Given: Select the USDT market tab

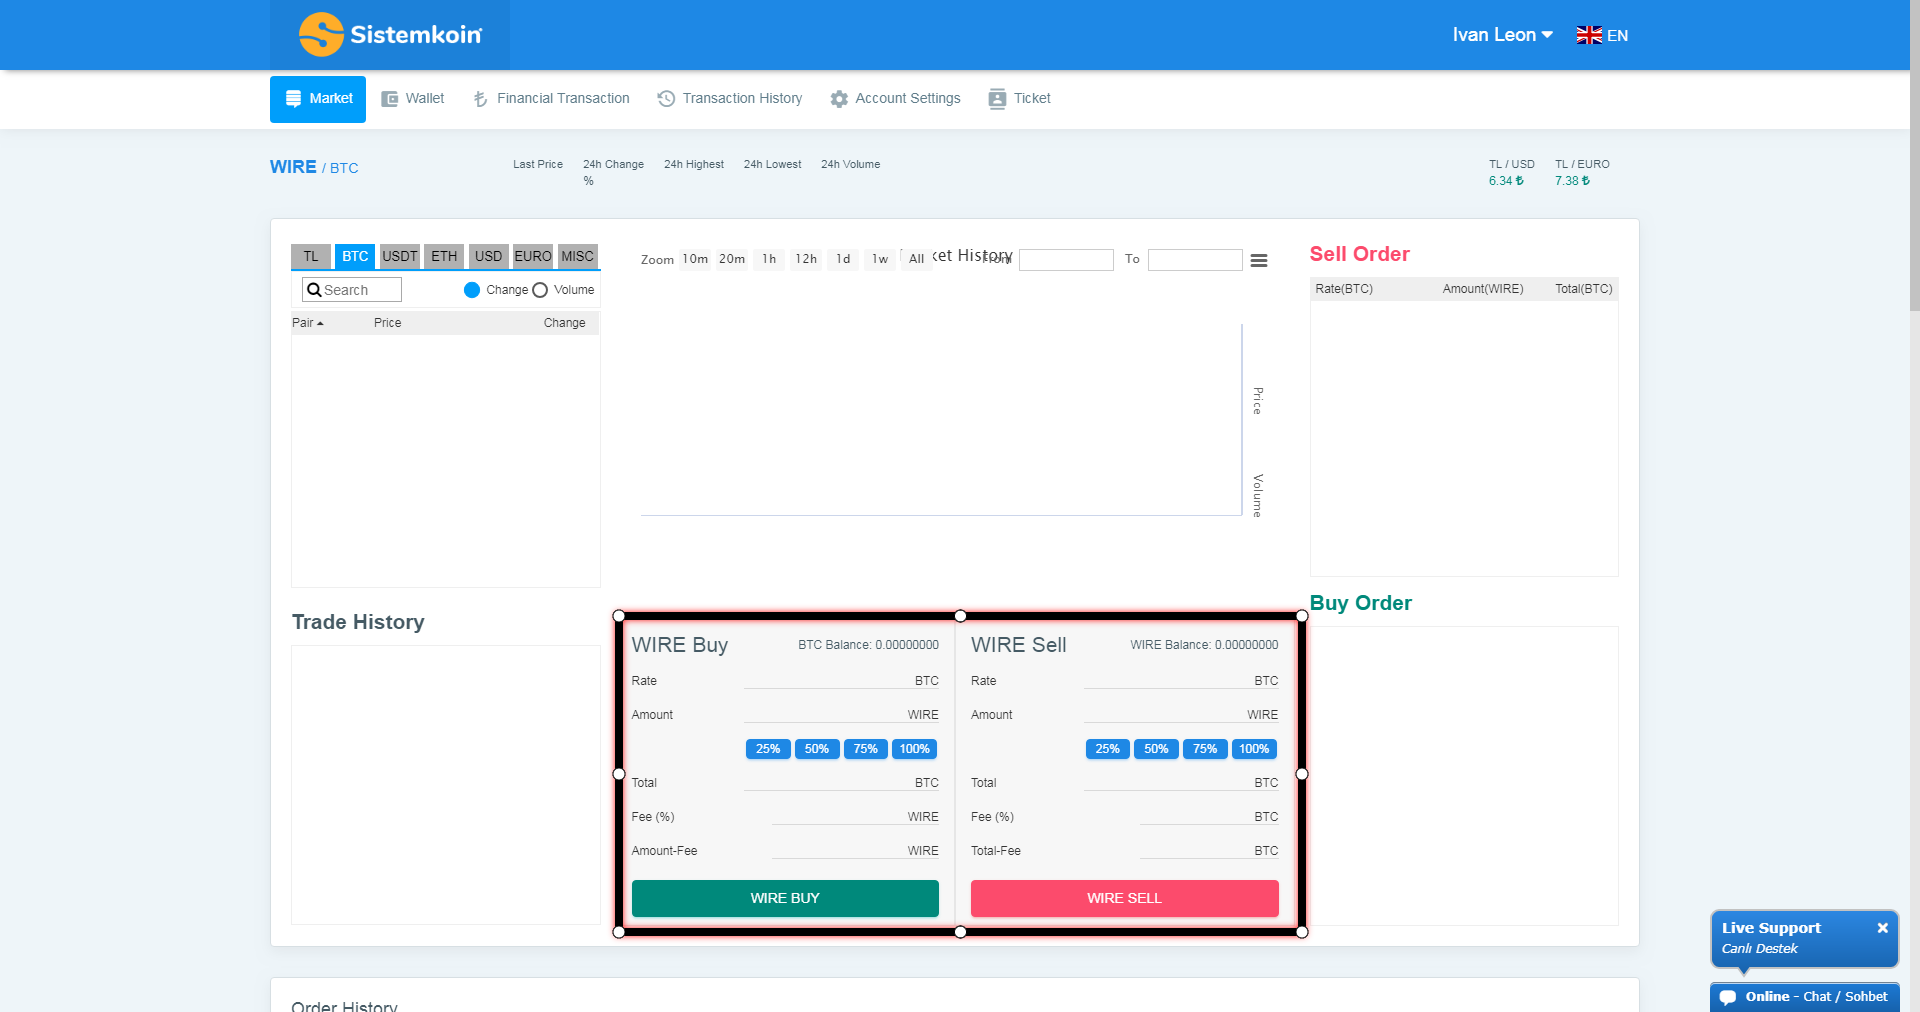Looking at the screenshot, I should click(x=400, y=257).
